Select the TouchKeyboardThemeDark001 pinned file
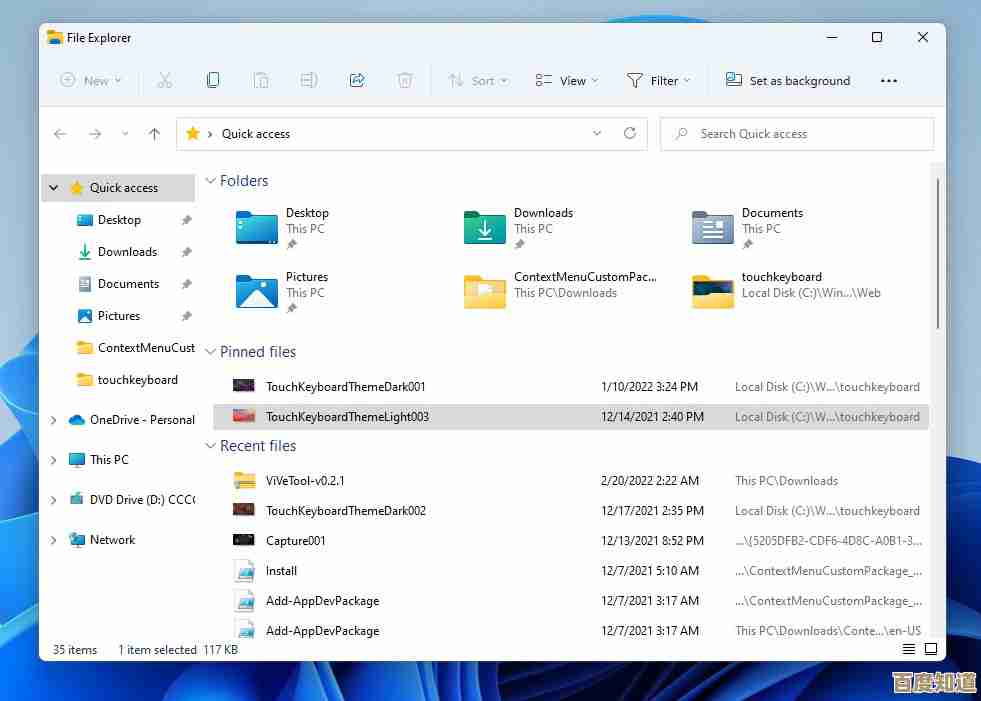The height and width of the screenshot is (701, 981). click(x=346, y=387)
